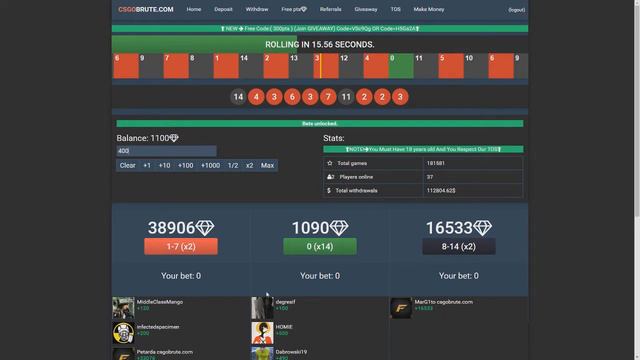Screen dimensions: 640x360
Task: Click the CSGOBRUTE.COM logo
Action: (x=146, y=9)
